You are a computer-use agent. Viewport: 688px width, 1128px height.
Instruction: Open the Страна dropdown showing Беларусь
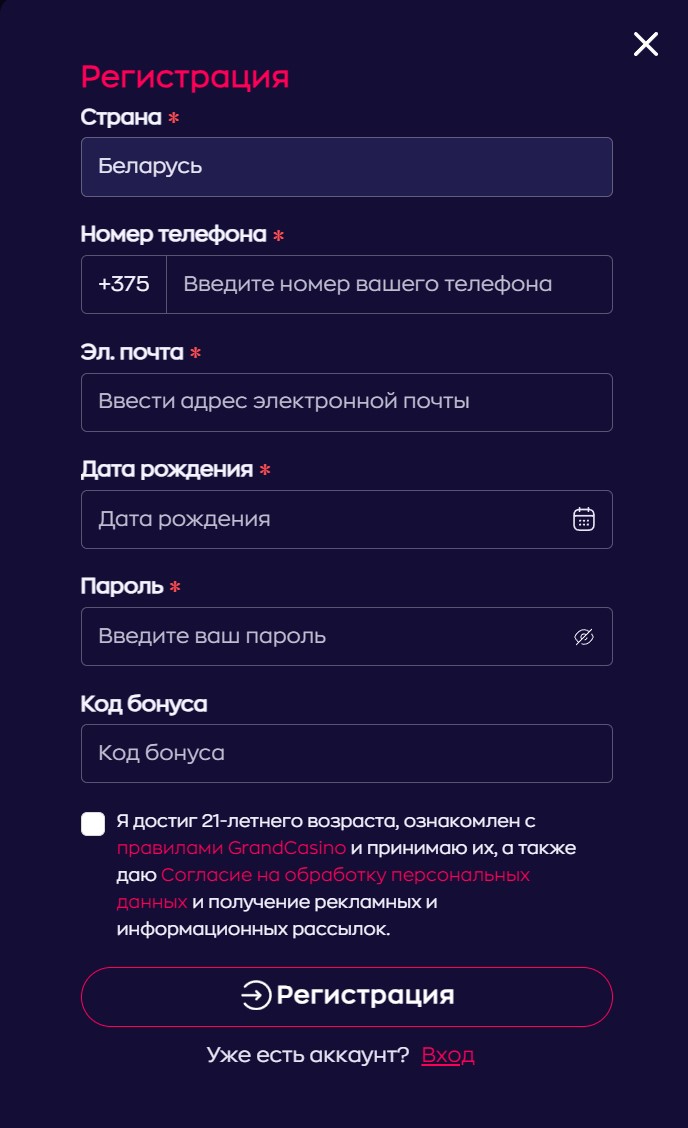coord(346,167)
